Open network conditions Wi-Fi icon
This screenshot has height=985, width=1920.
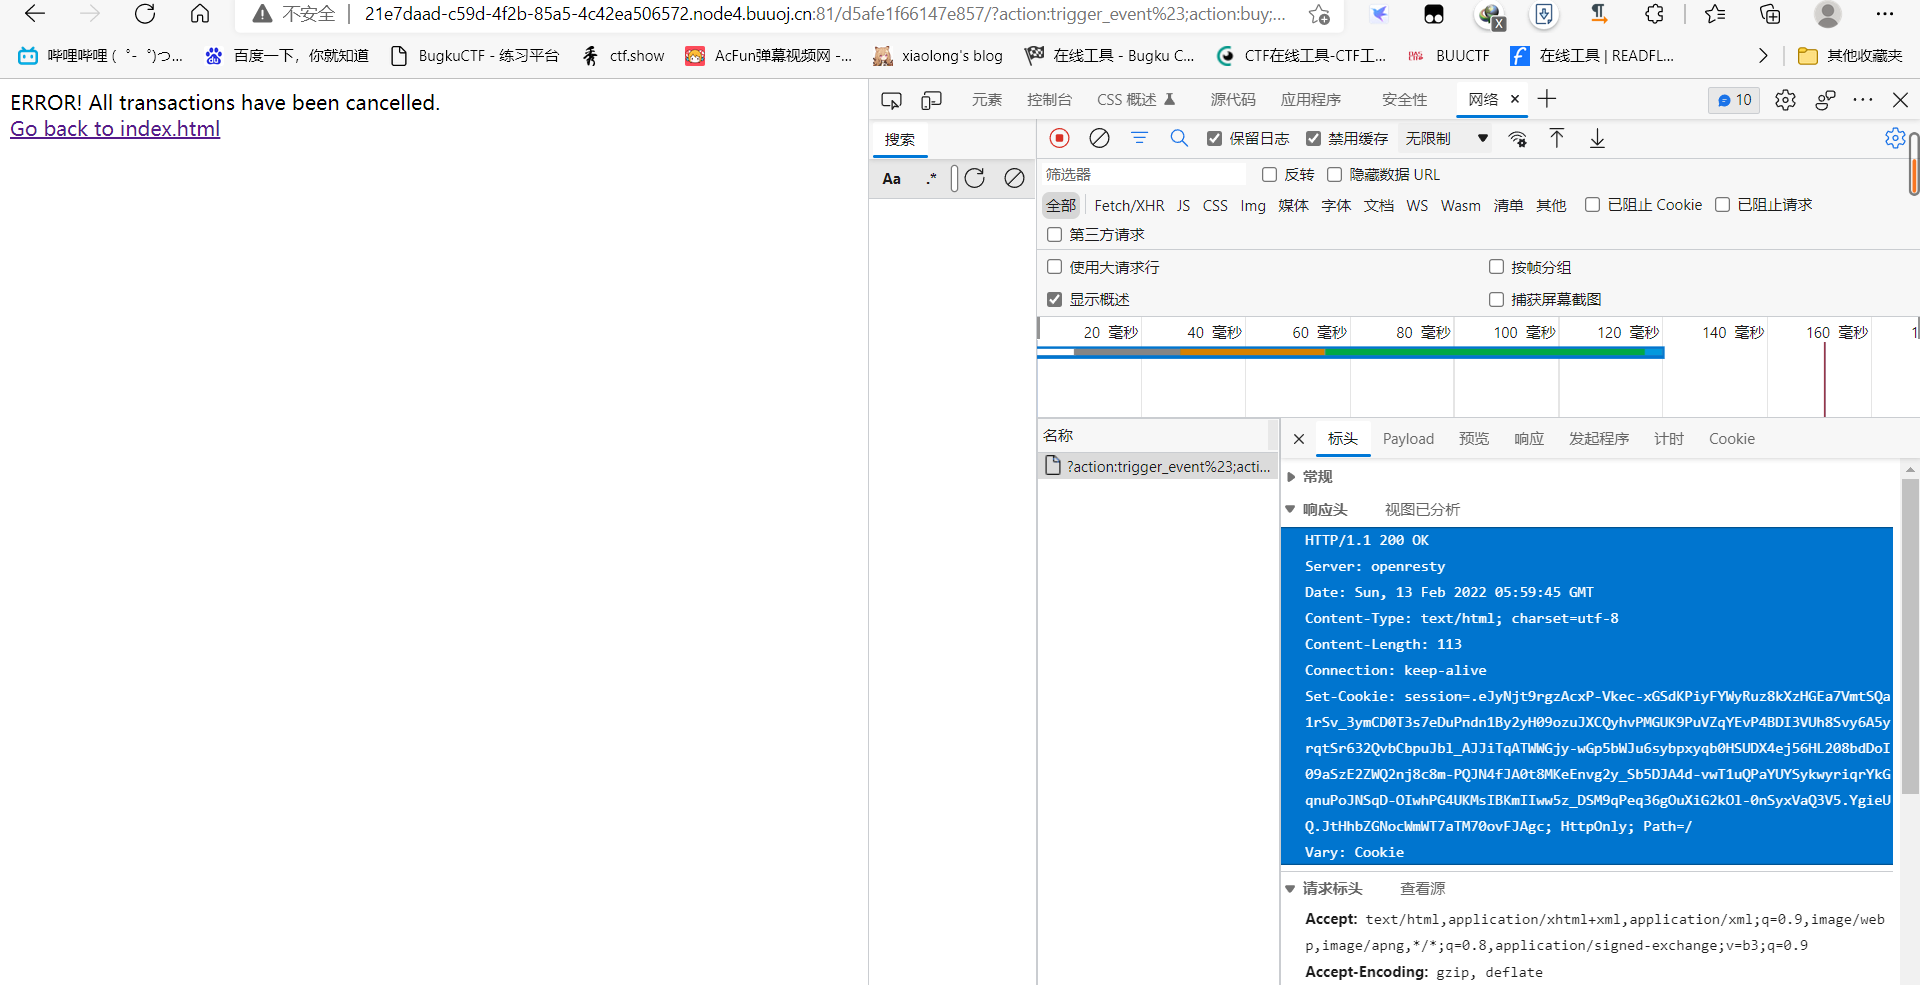pos(1518,139)
